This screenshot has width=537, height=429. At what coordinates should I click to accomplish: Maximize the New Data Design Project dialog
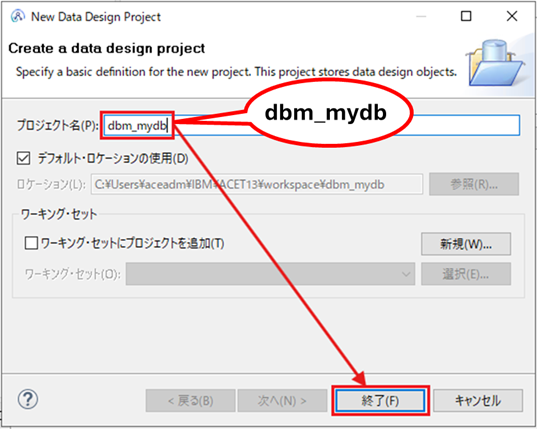pos(466,16)
